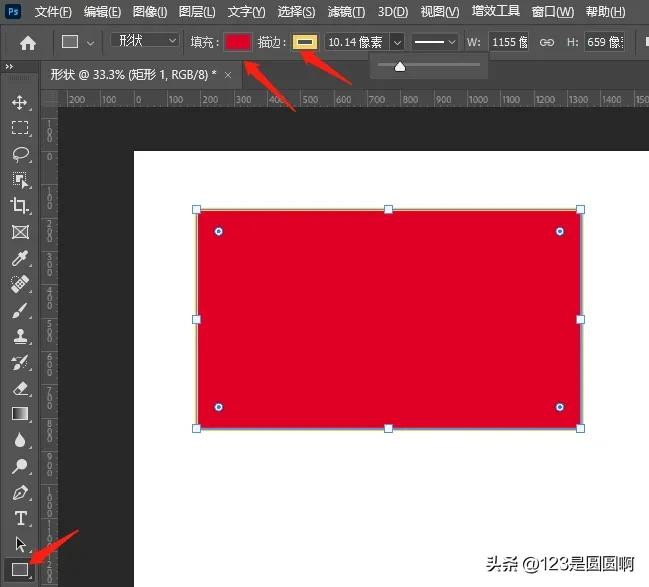649x587 pixels.
Task: Open the 形状 tool mode dropdown
Action: pyautogui.click(x=145, y=41)
